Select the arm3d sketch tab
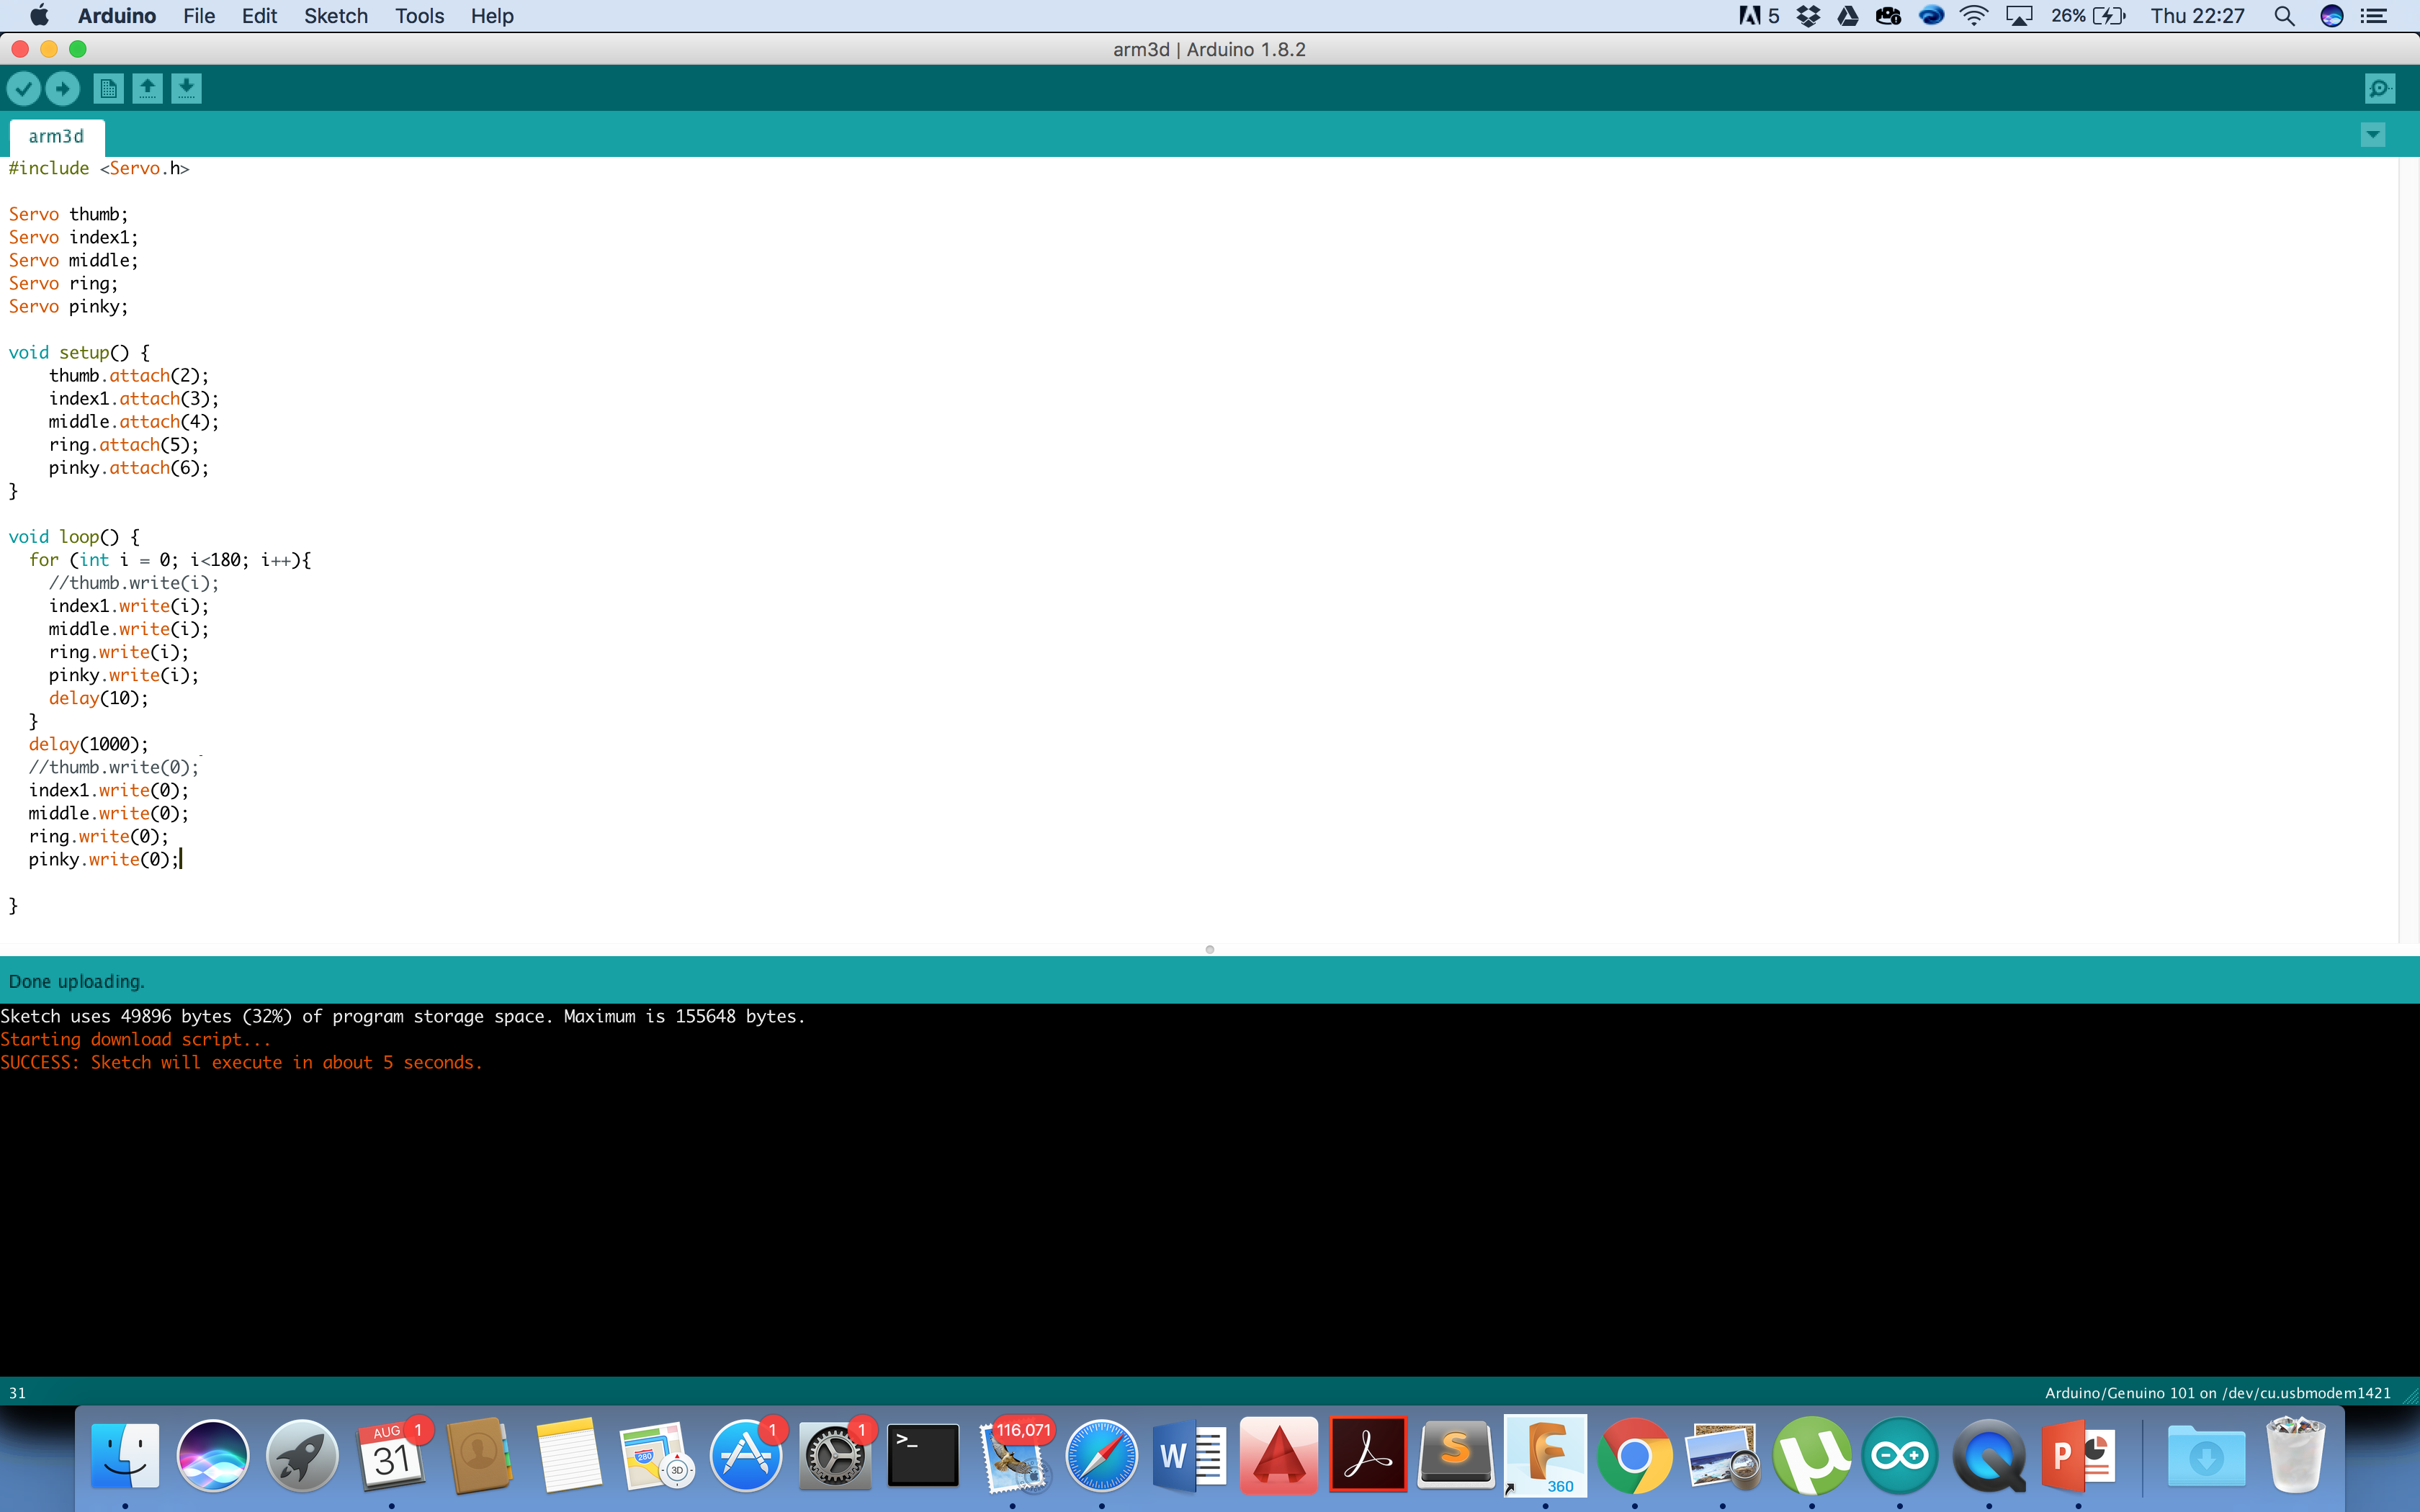Image resolution: width=2420 pixels, height=1512 pixels. [x=56, y=137]
